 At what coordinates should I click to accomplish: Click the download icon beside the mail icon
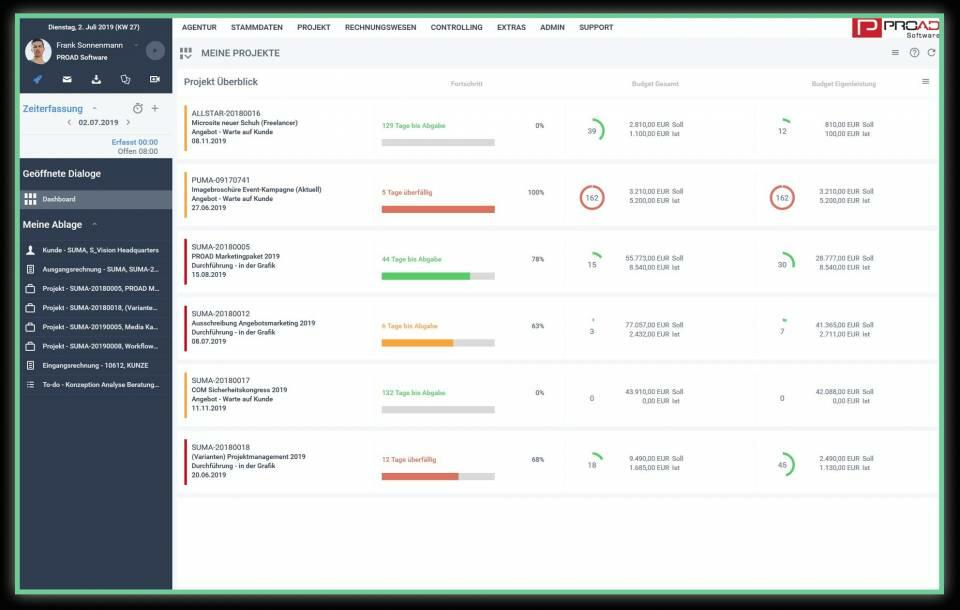coord(96,79)
